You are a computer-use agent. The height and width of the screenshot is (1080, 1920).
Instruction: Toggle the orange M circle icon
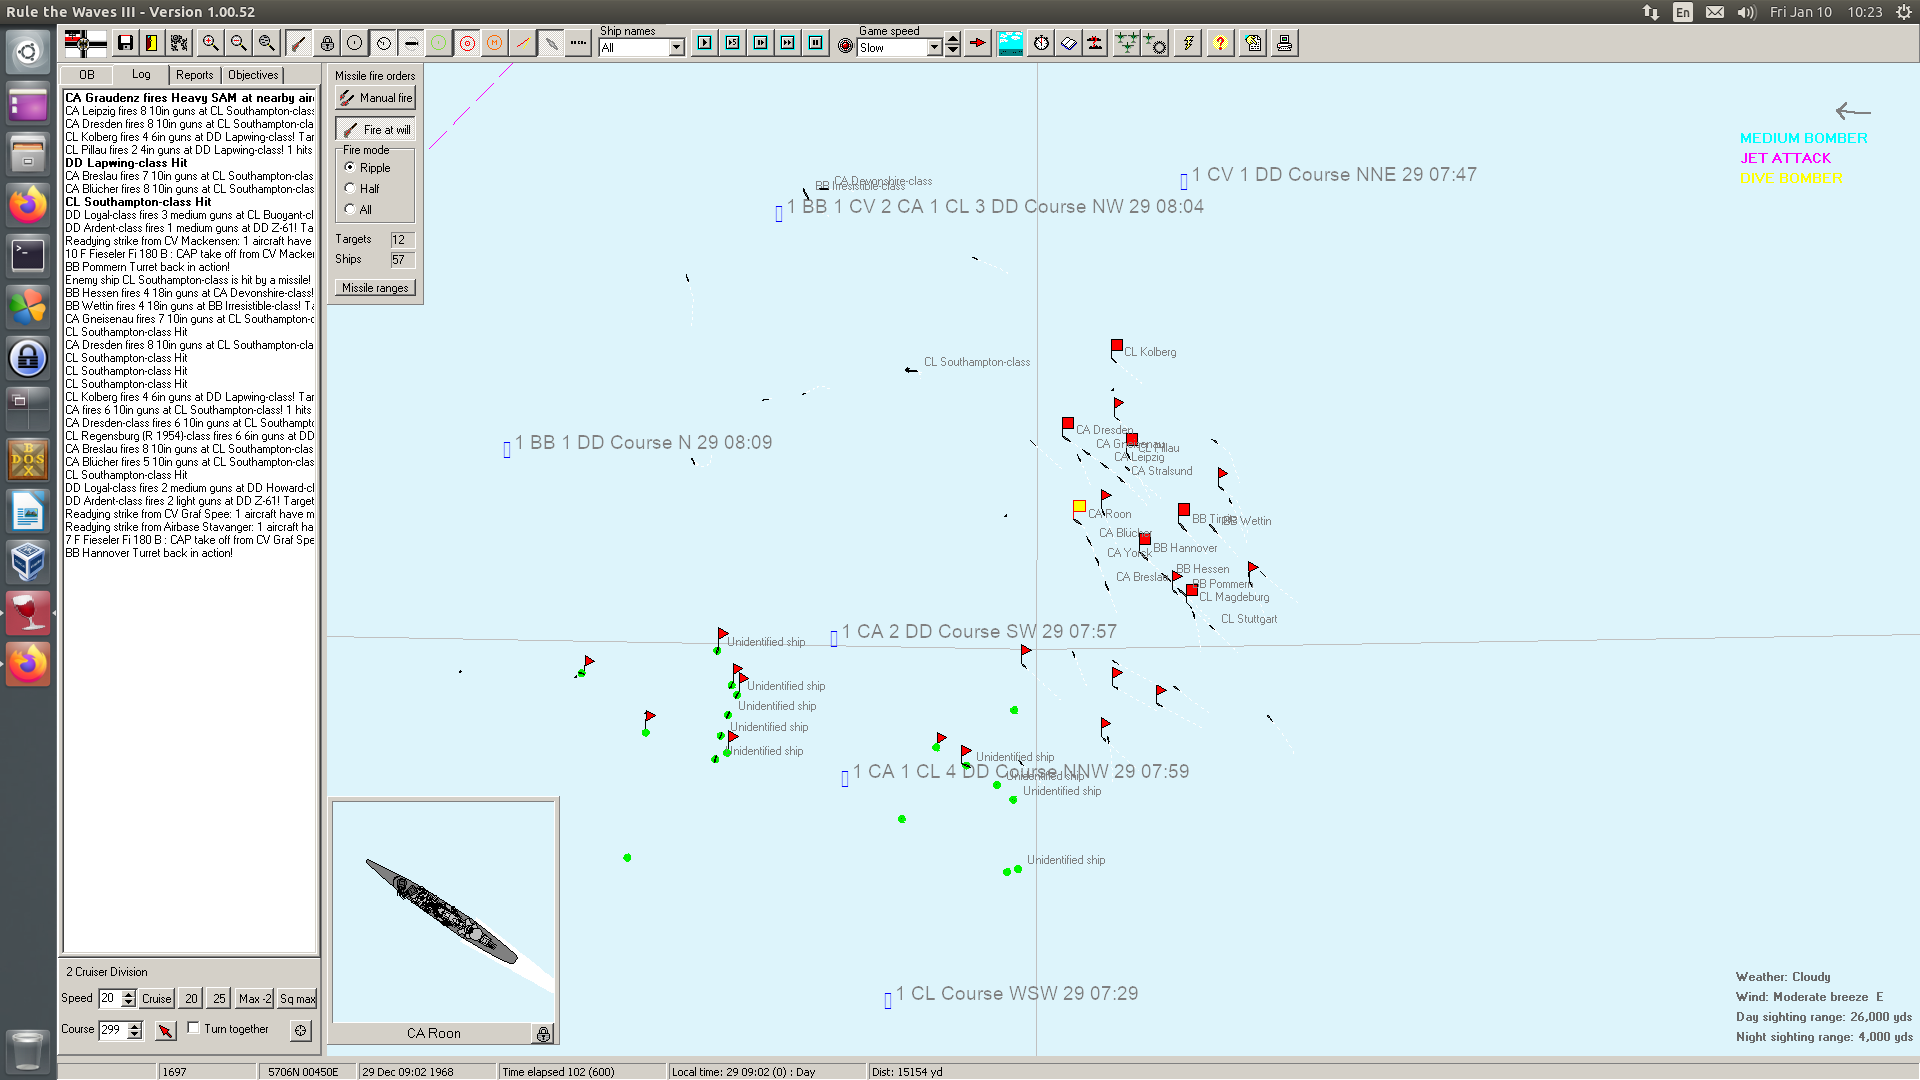pyautogui.click(x=495, y=43)
